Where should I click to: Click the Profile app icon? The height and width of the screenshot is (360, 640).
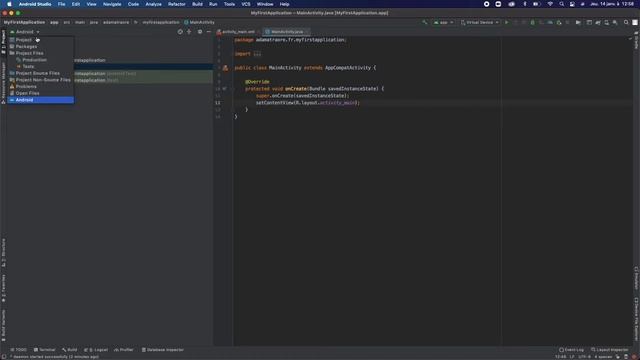coord(550,22)
